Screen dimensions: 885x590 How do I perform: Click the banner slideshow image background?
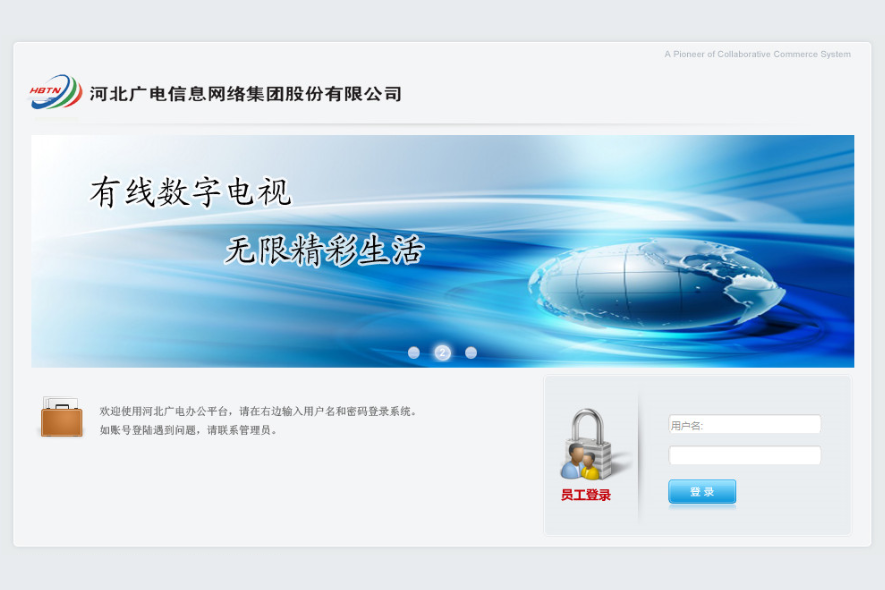(442, 251)
